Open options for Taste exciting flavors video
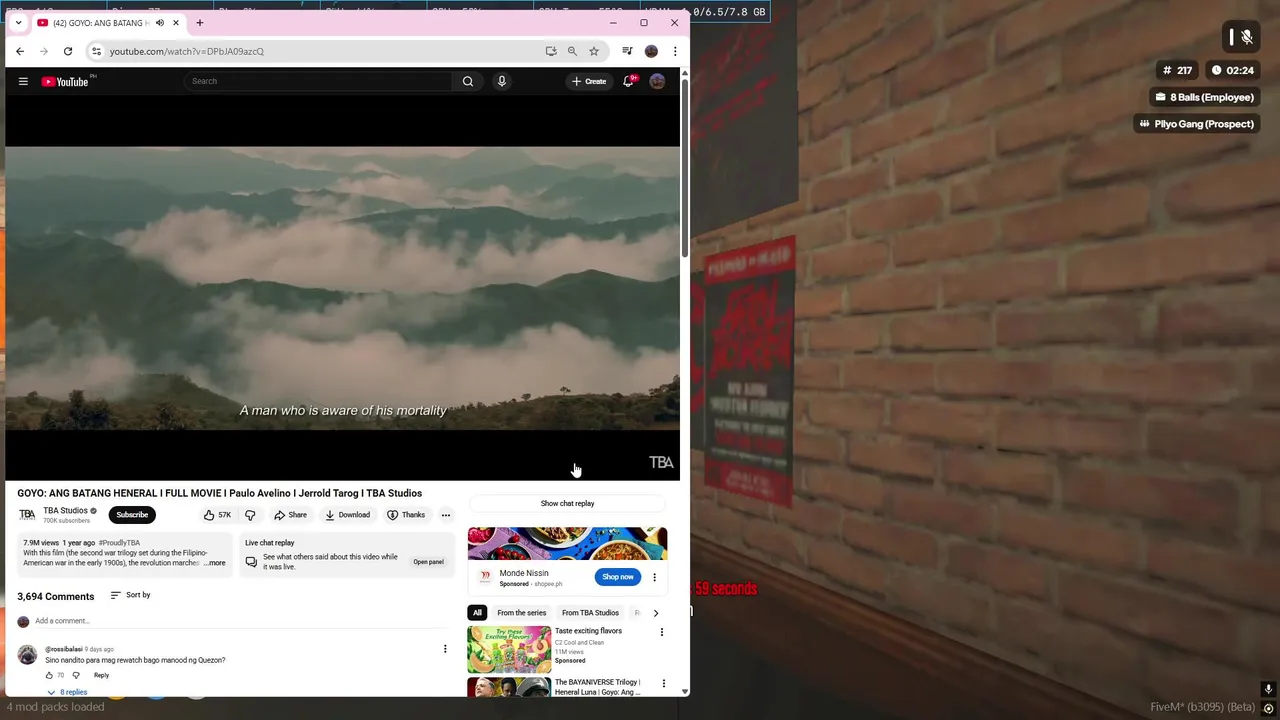 coord(661,632)
